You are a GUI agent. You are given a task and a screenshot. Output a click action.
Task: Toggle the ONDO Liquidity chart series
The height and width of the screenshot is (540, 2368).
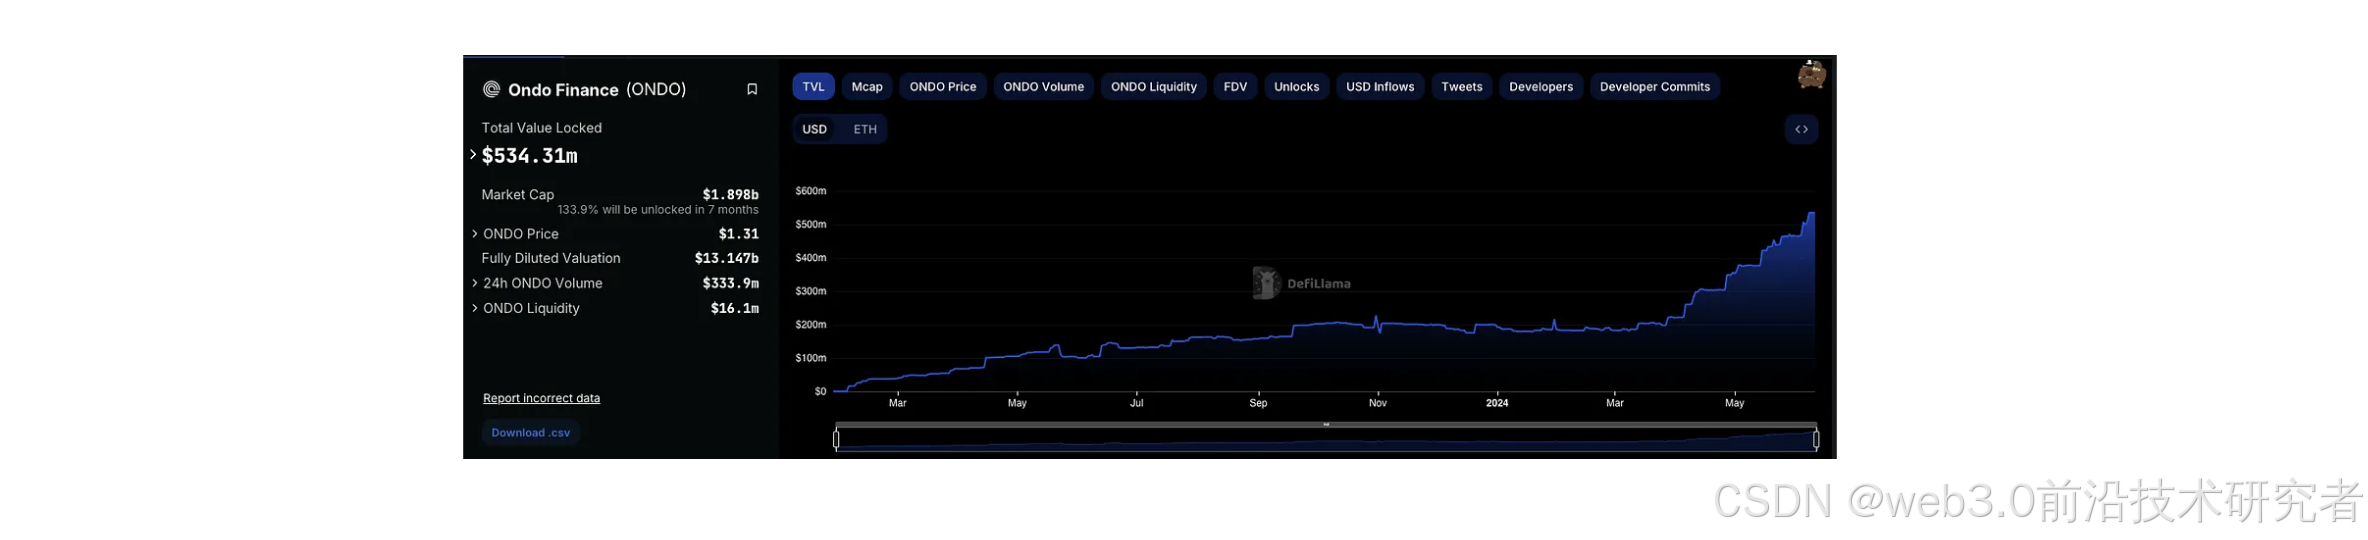(1154, 87)
